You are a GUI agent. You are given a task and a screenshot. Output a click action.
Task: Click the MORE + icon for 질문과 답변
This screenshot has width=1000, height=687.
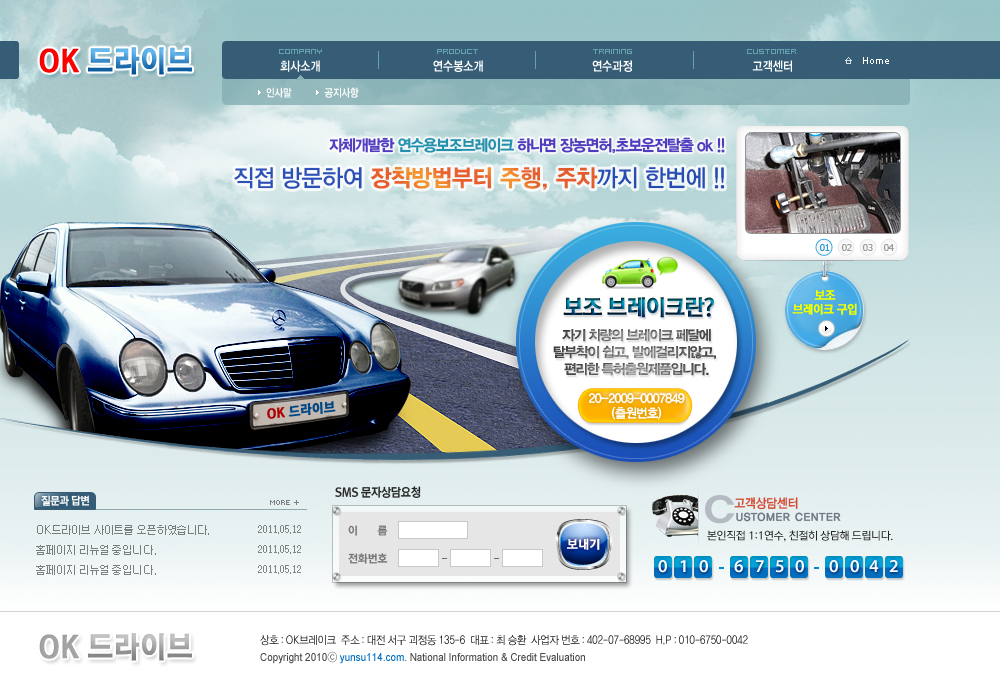284,502
